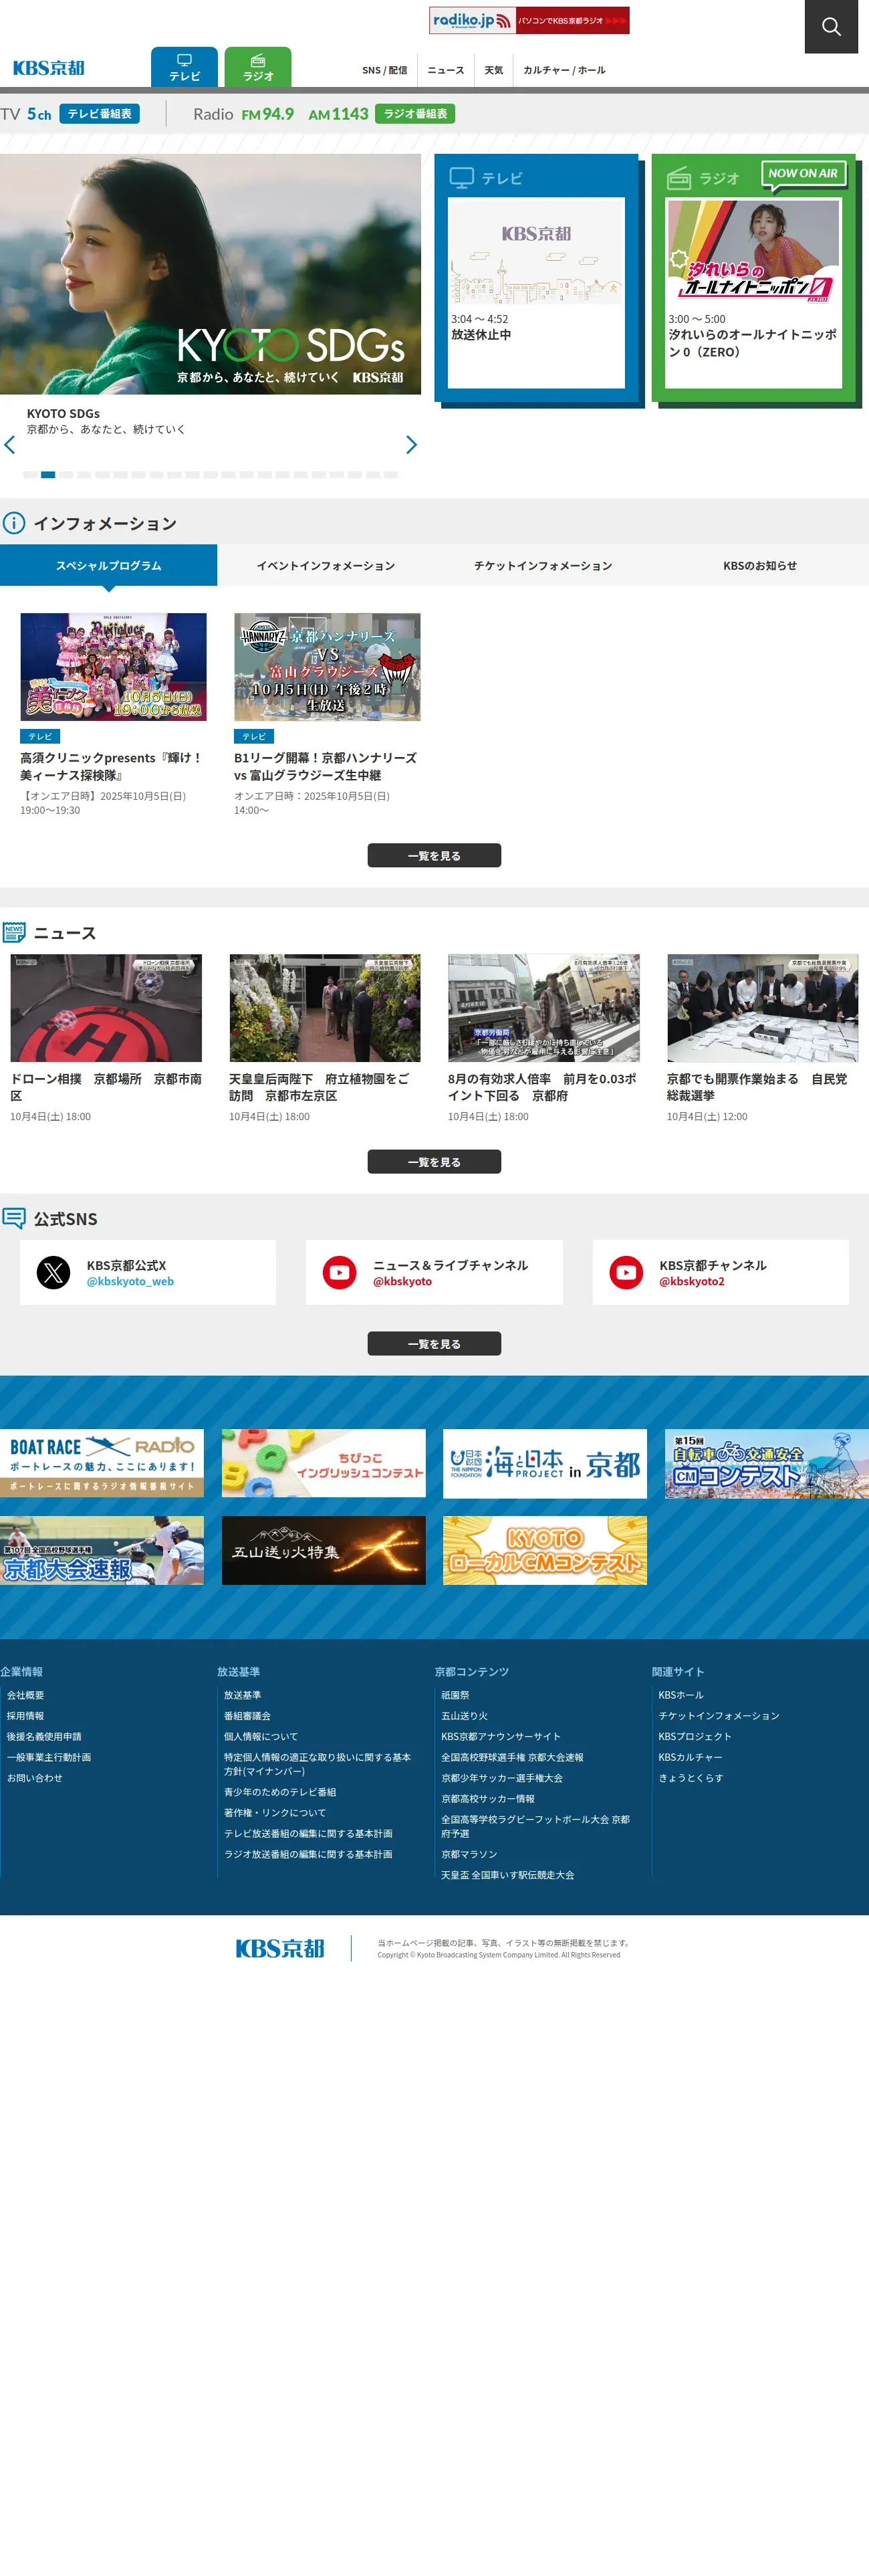This screenshot has height=2576, width=869.
Task: Click 一覧を見る under ニュース
Action: pyautogui.click(x=434, y=1162)
